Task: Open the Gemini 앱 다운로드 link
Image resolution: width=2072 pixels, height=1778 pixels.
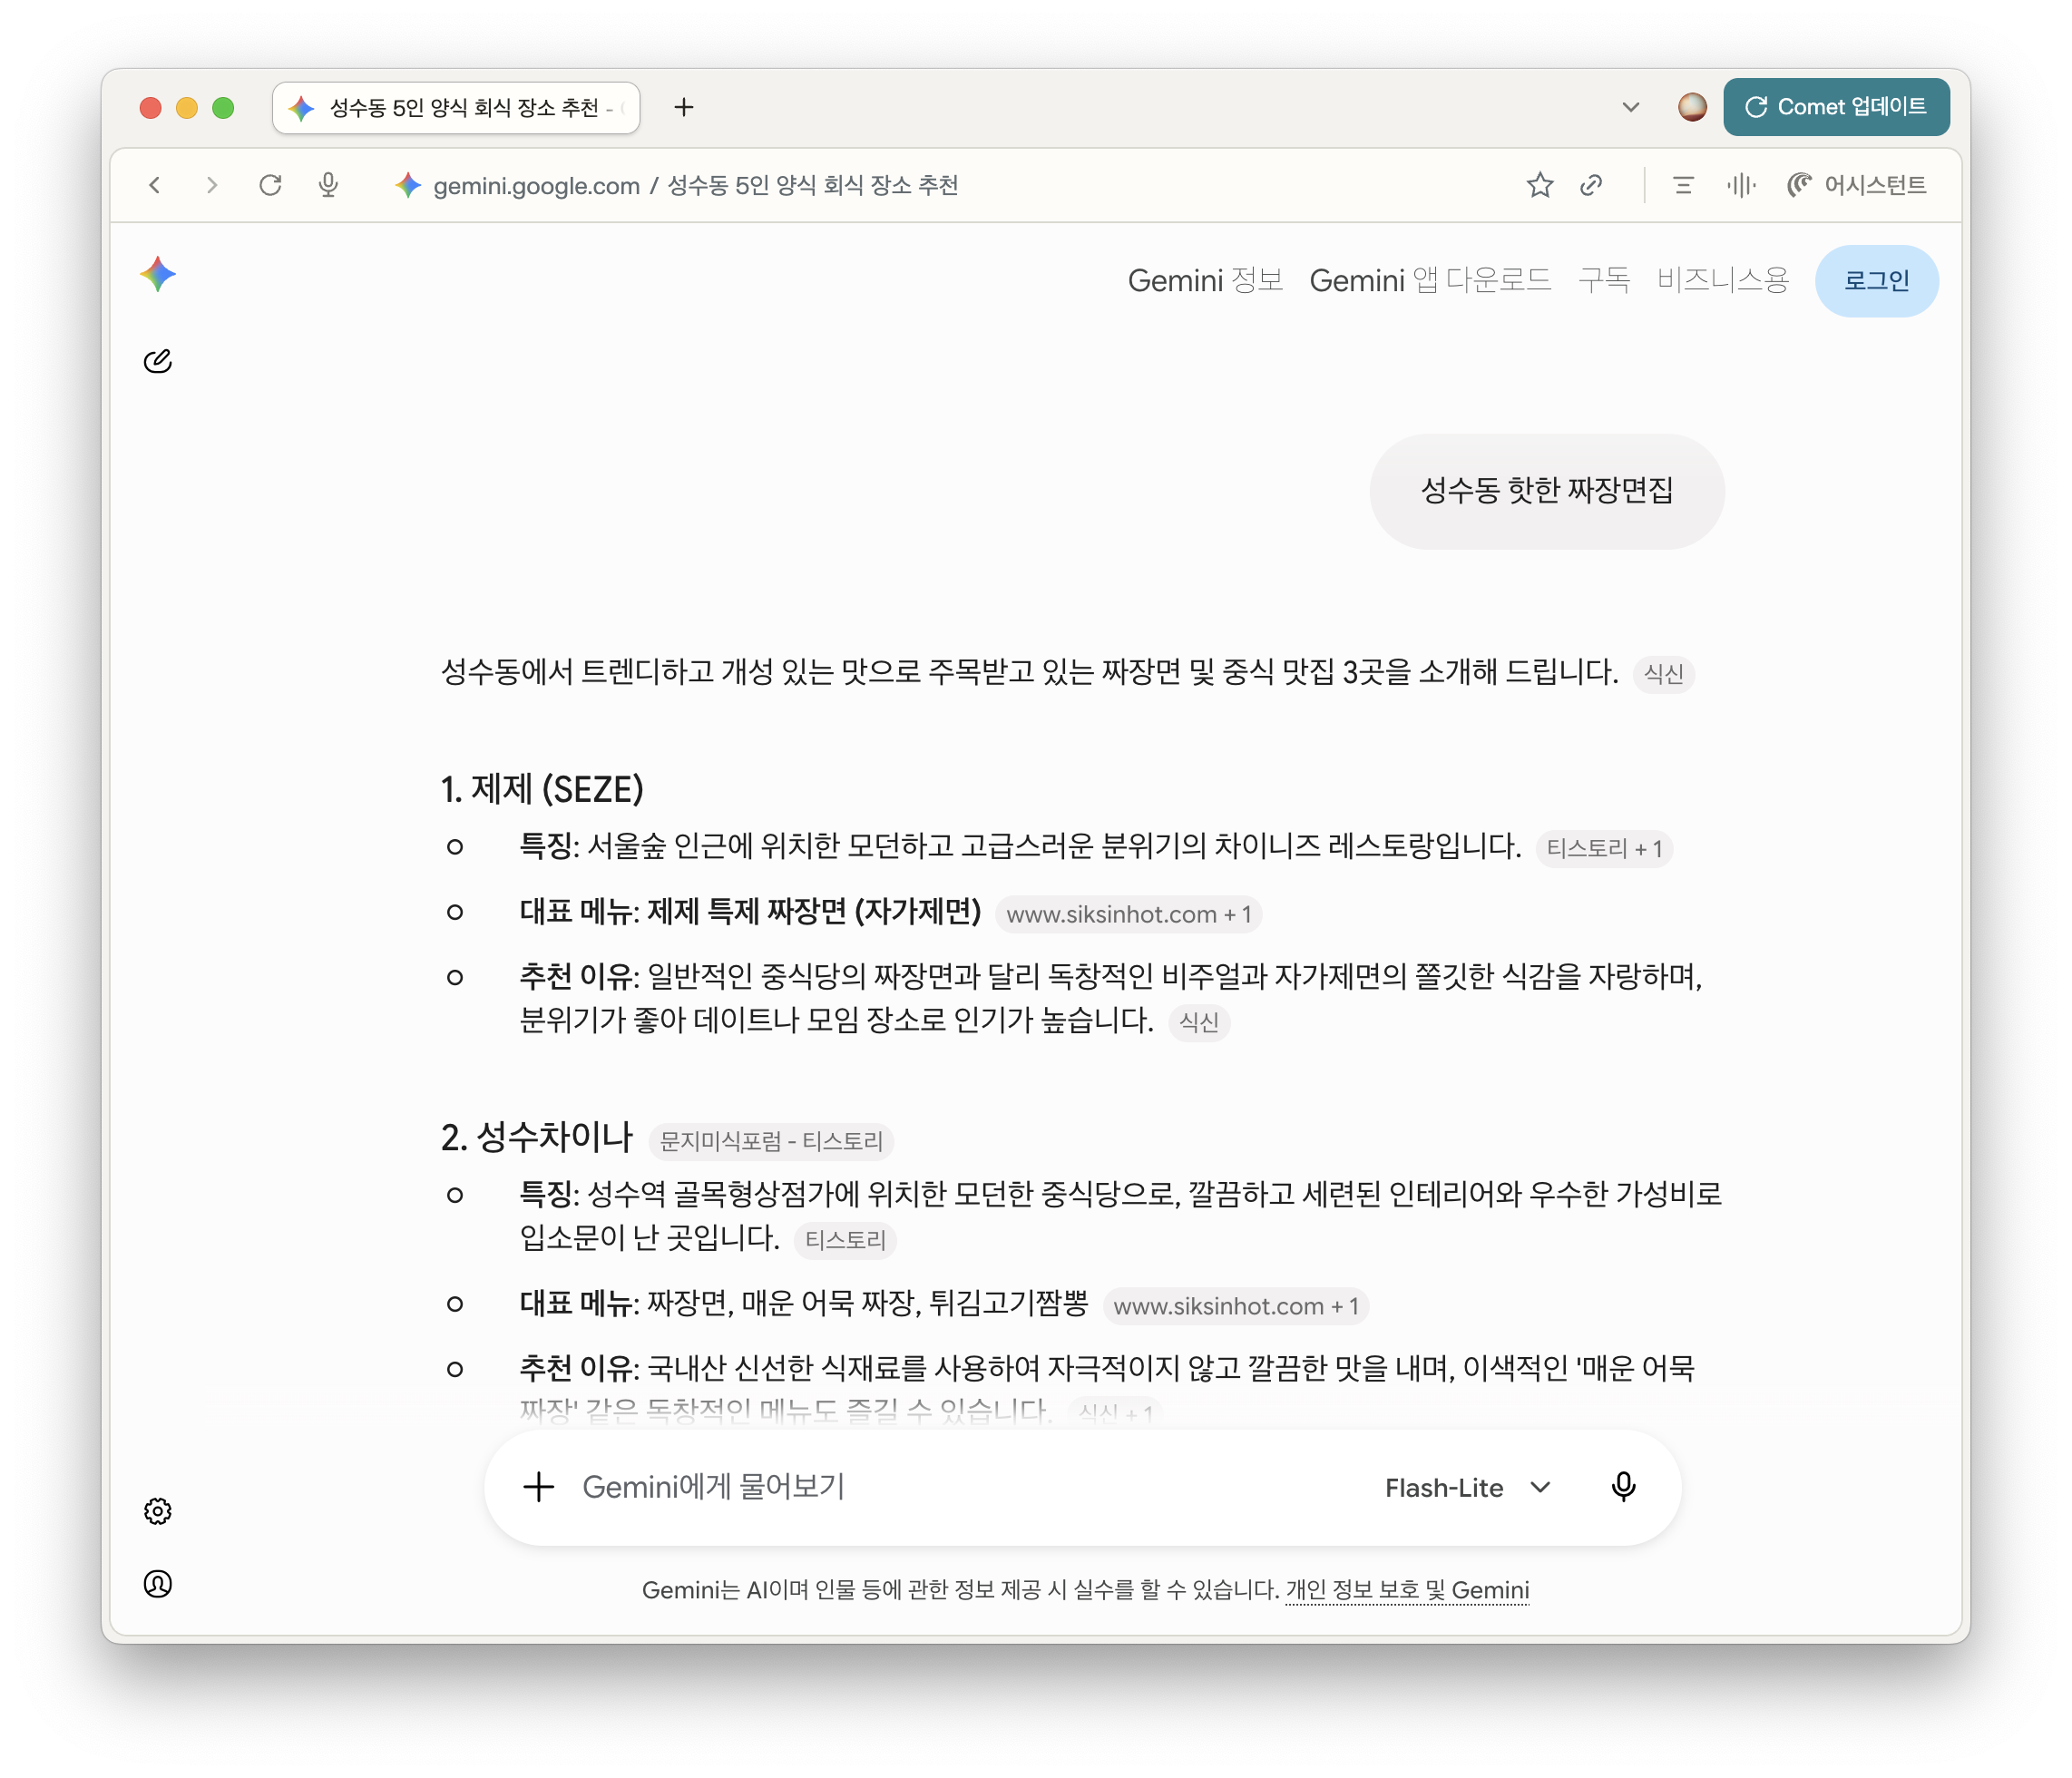Action: 1430,281
